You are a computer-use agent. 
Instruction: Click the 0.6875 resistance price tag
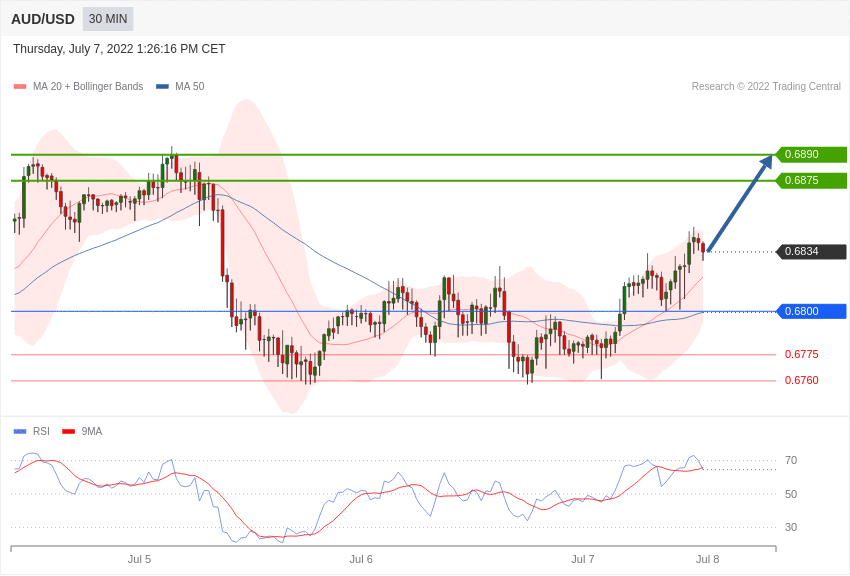click(x=812, y=180)
